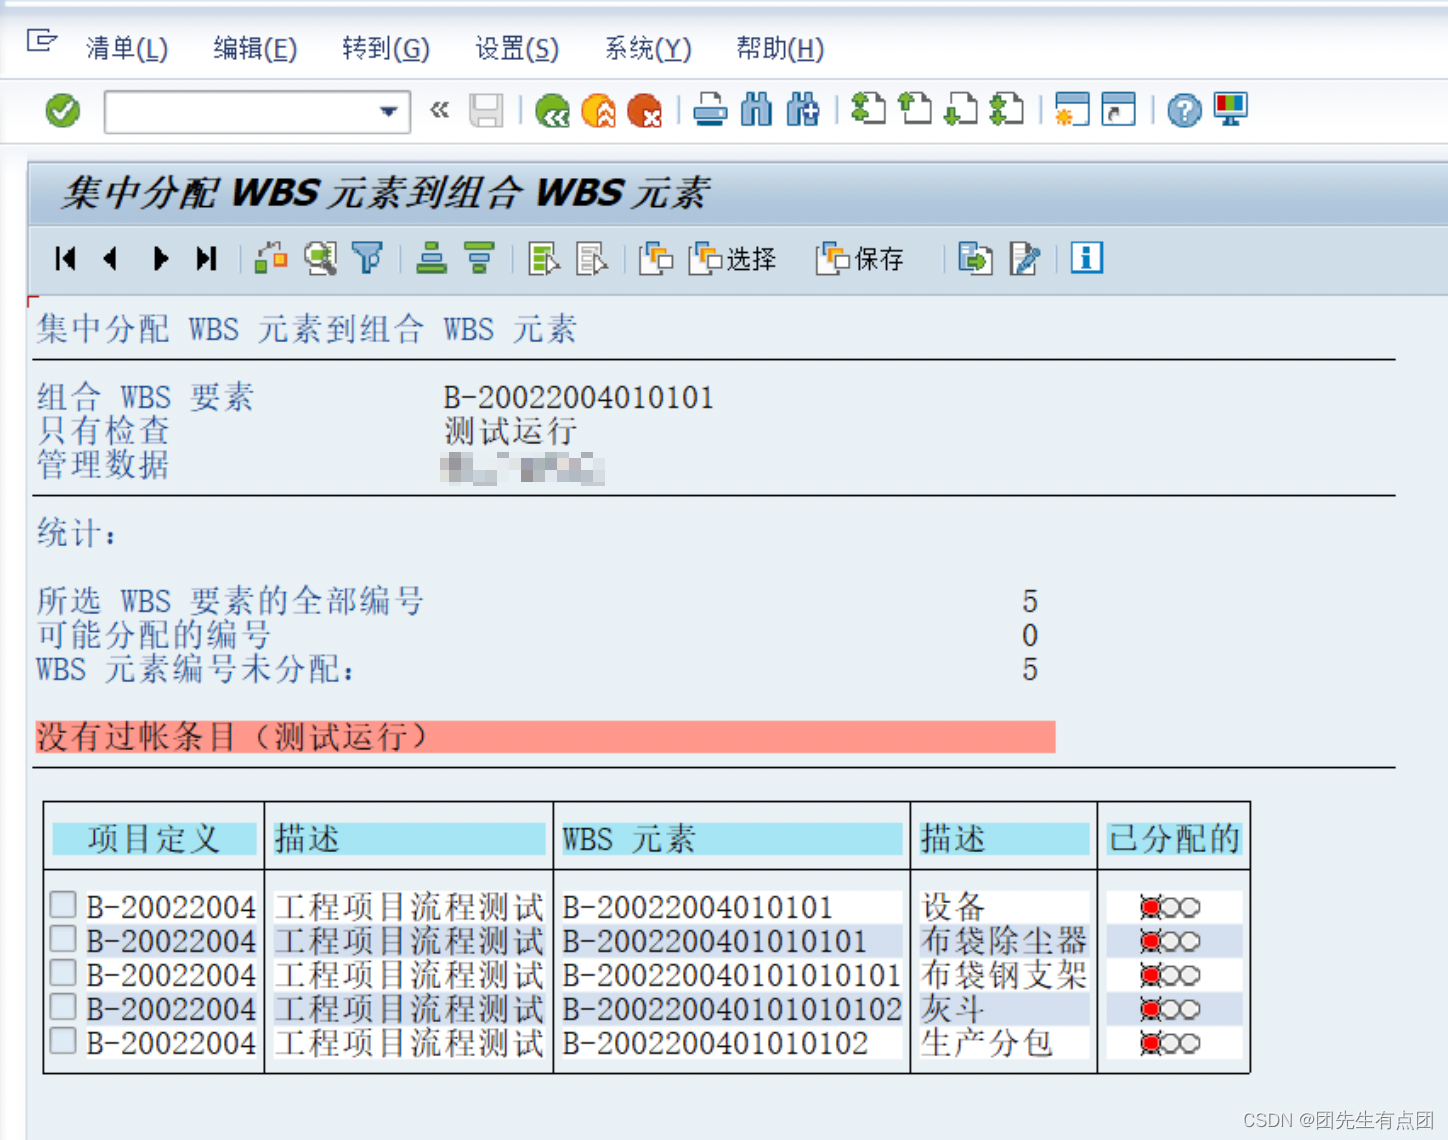This screenshot has width=1448, height=1140.
Task: Check the checkbox for the 设备 row
Action: (62, 905)
